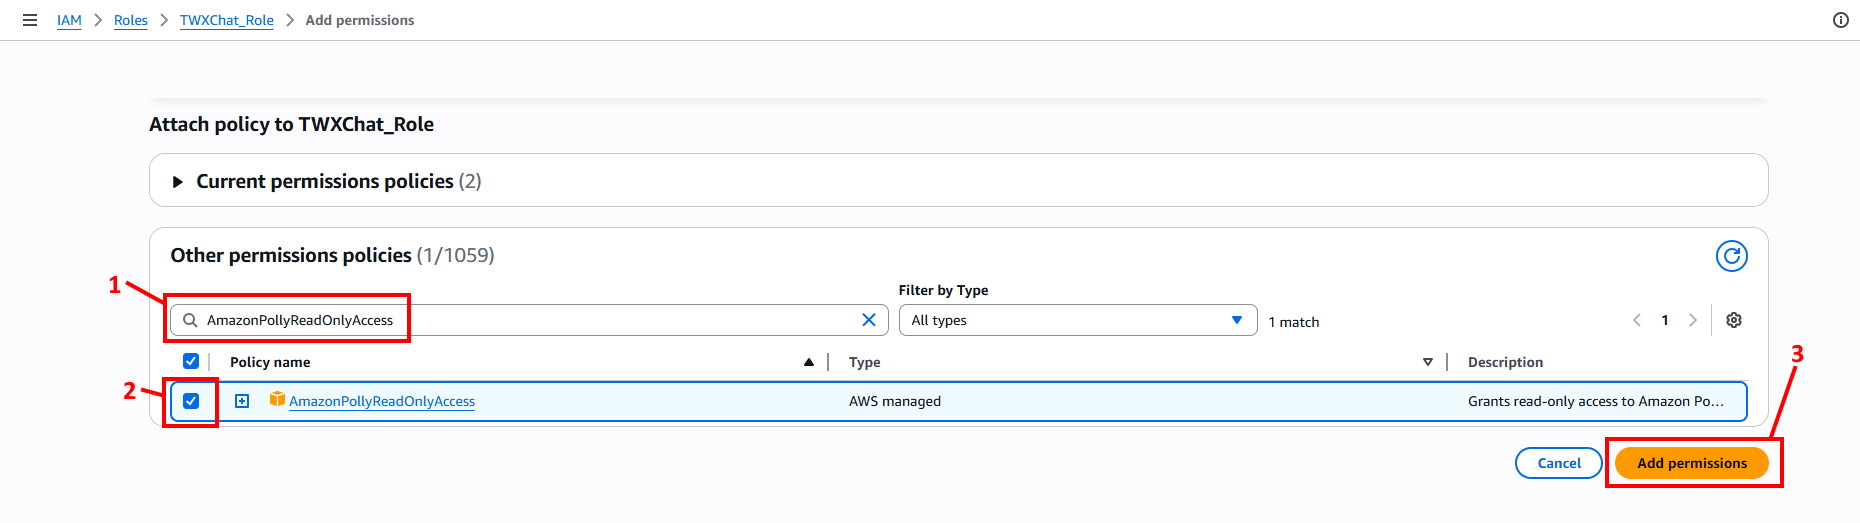Click the info icon at top right
The image size is (1860, 523).
pyautogui.click(x=1840, y=20)
